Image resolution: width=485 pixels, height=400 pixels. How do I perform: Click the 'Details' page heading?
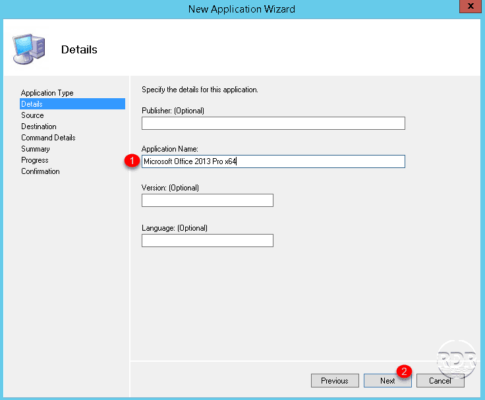point(79,50)
